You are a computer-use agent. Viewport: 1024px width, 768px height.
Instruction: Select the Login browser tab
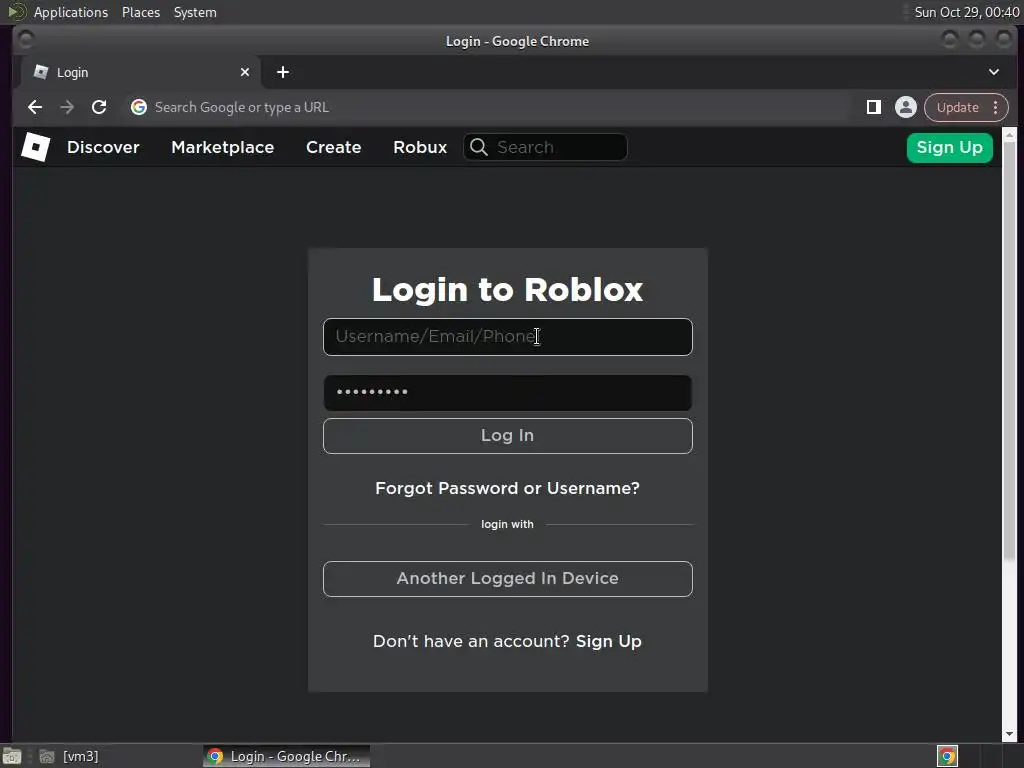click(140, 72)
